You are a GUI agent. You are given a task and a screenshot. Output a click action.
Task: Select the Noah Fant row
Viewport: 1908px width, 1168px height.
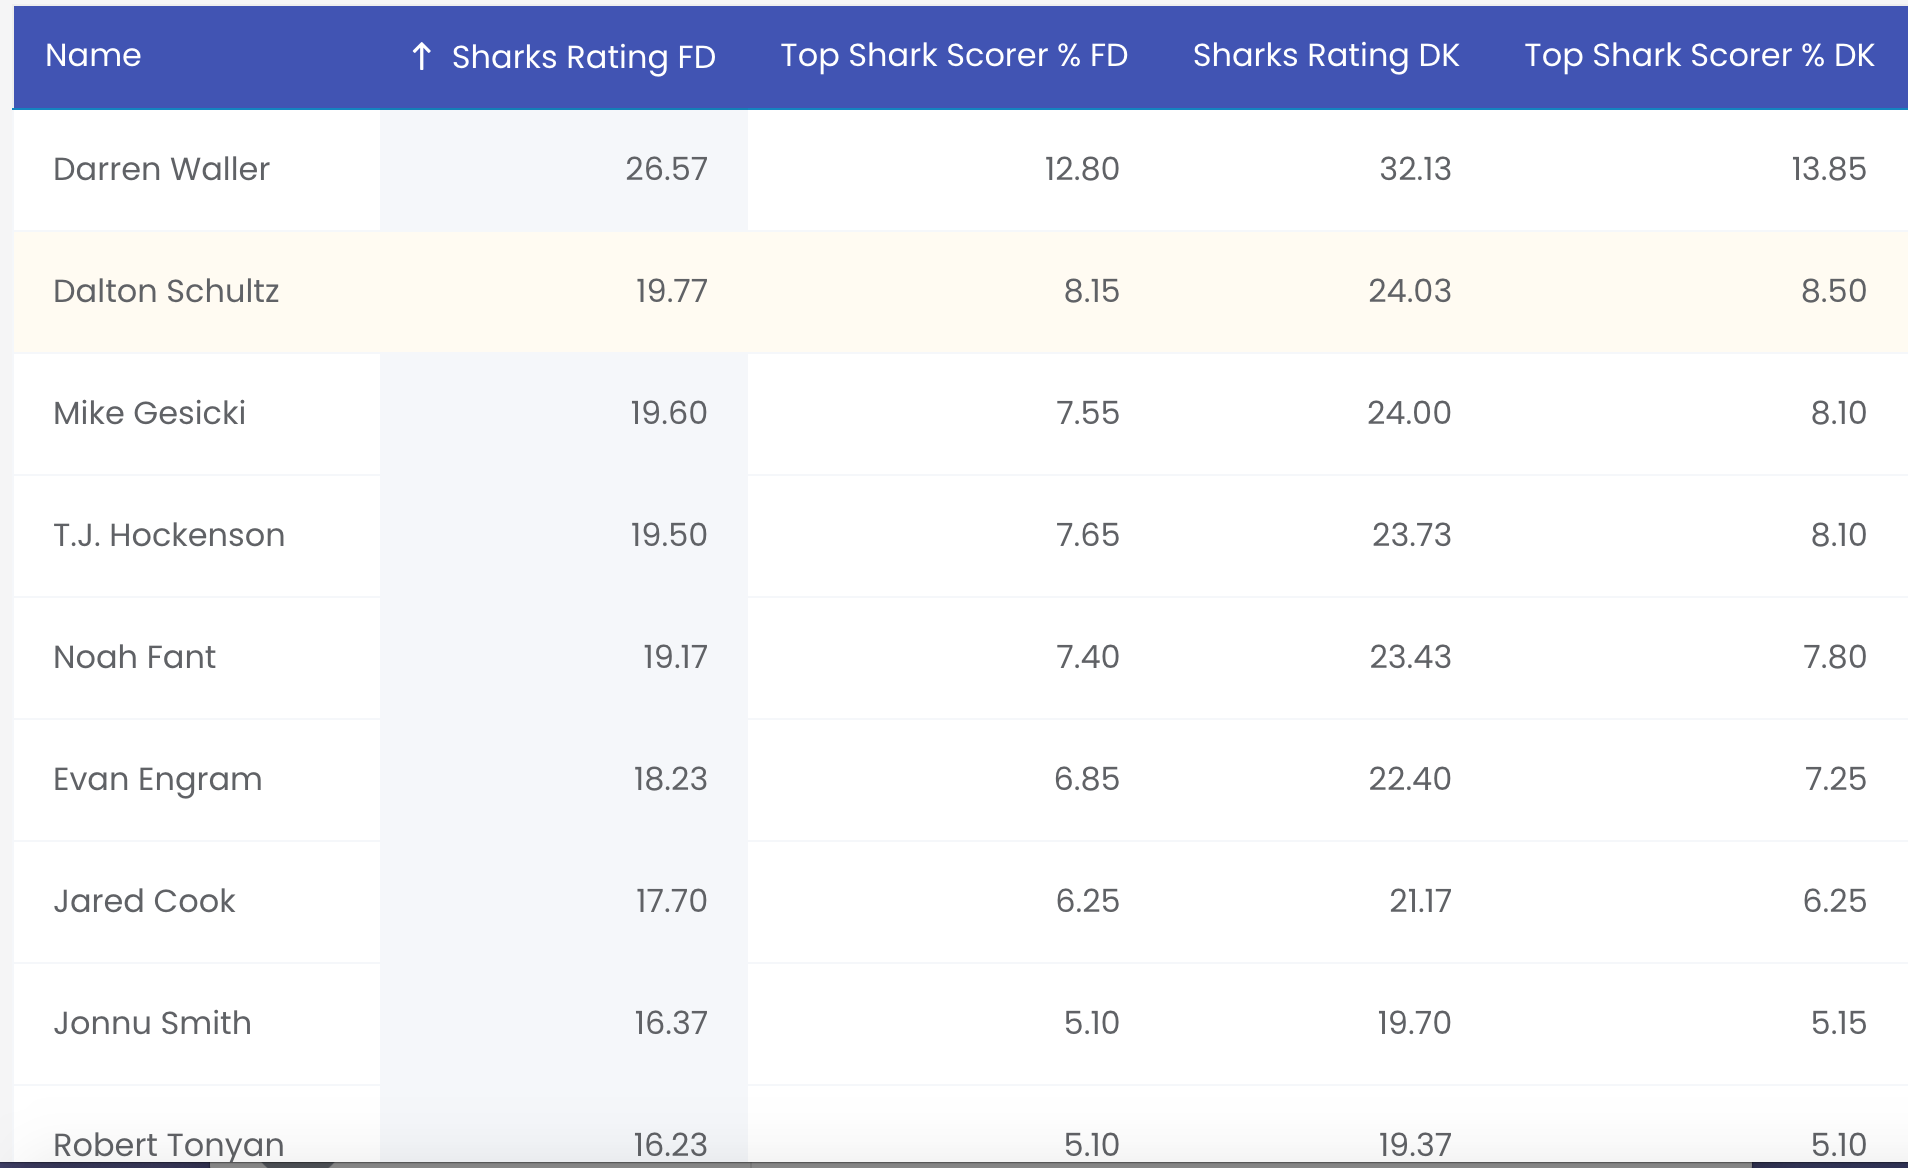(960, 657)
